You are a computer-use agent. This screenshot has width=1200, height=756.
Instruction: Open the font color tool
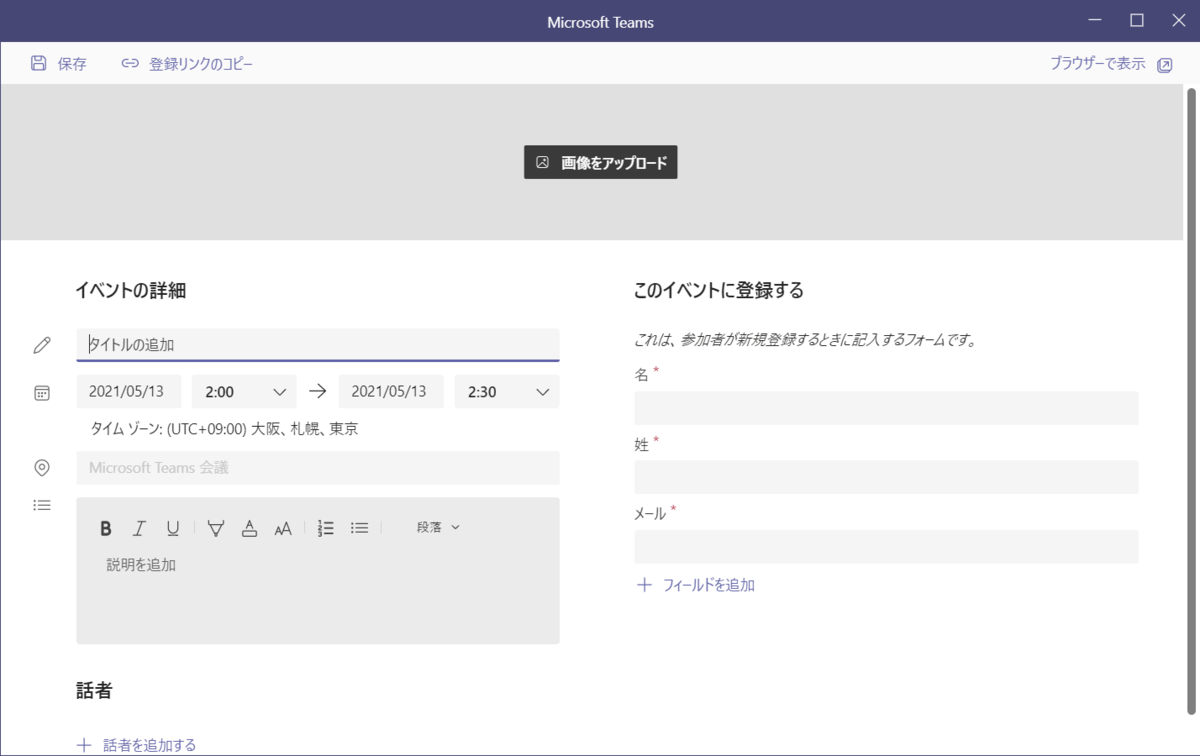(x=250, y=528)
